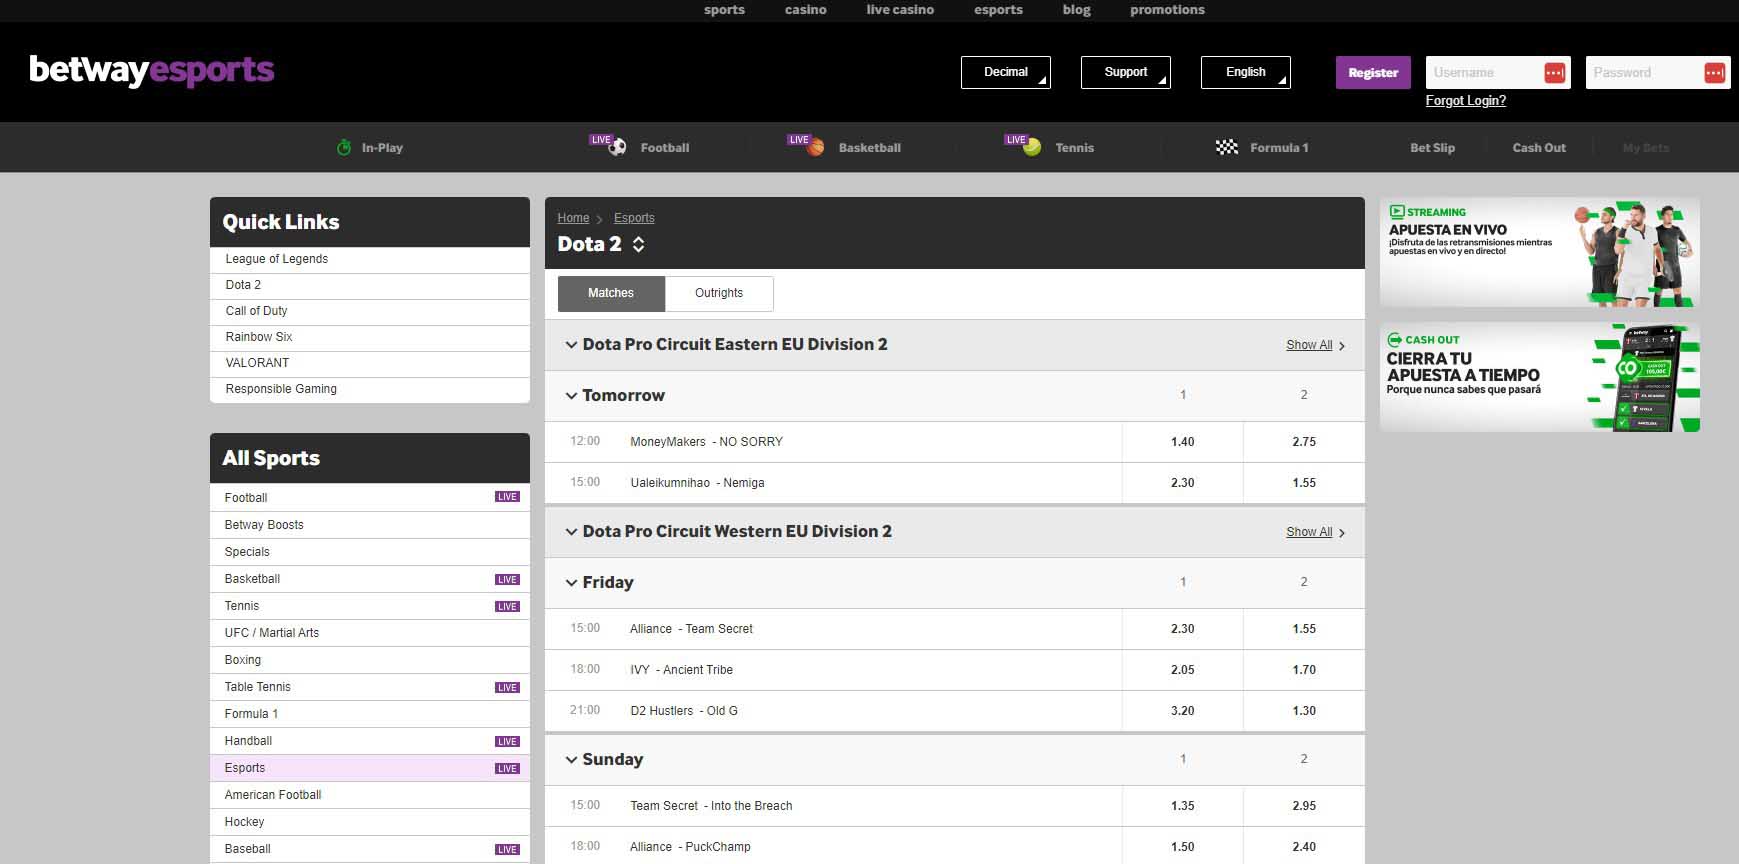Image resolution: width=1739 pixels, height=864 pixels.
Task: Collapse the Tomorrow matches section
Action: pos(572,396)
